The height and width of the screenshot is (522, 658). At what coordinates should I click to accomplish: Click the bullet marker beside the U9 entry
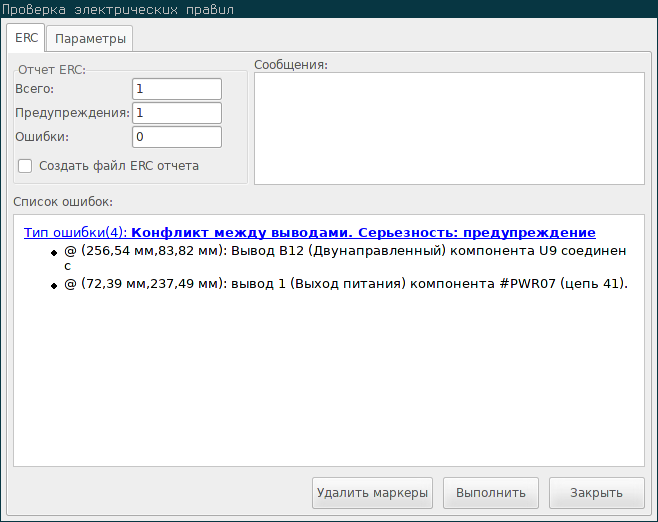54,253
